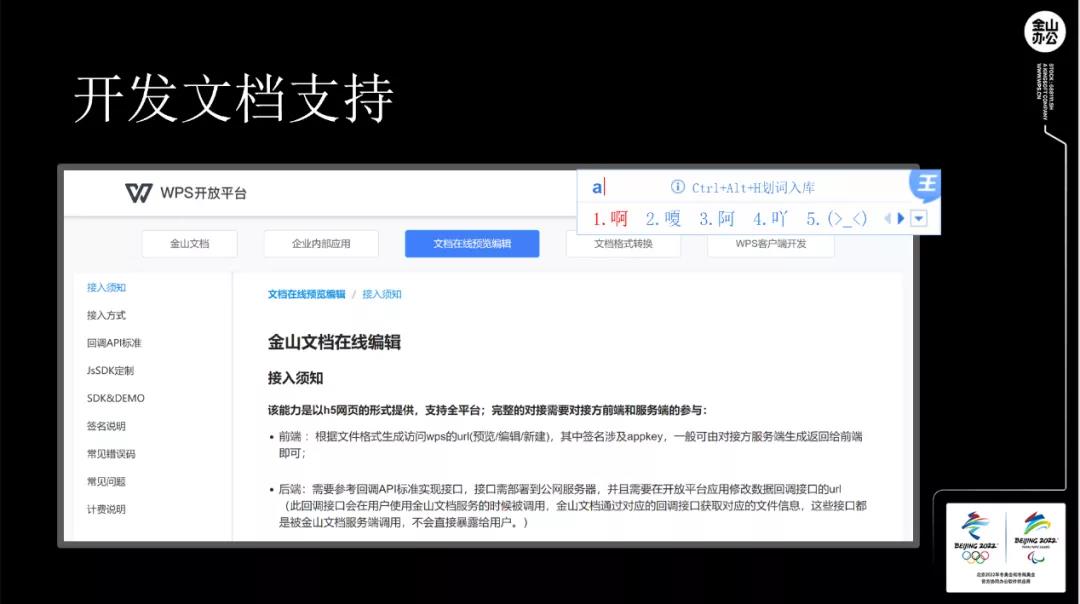Select the 文档在线预览编辑 tab
Screen dimensions: 1080x604
[x=472, y=244]
